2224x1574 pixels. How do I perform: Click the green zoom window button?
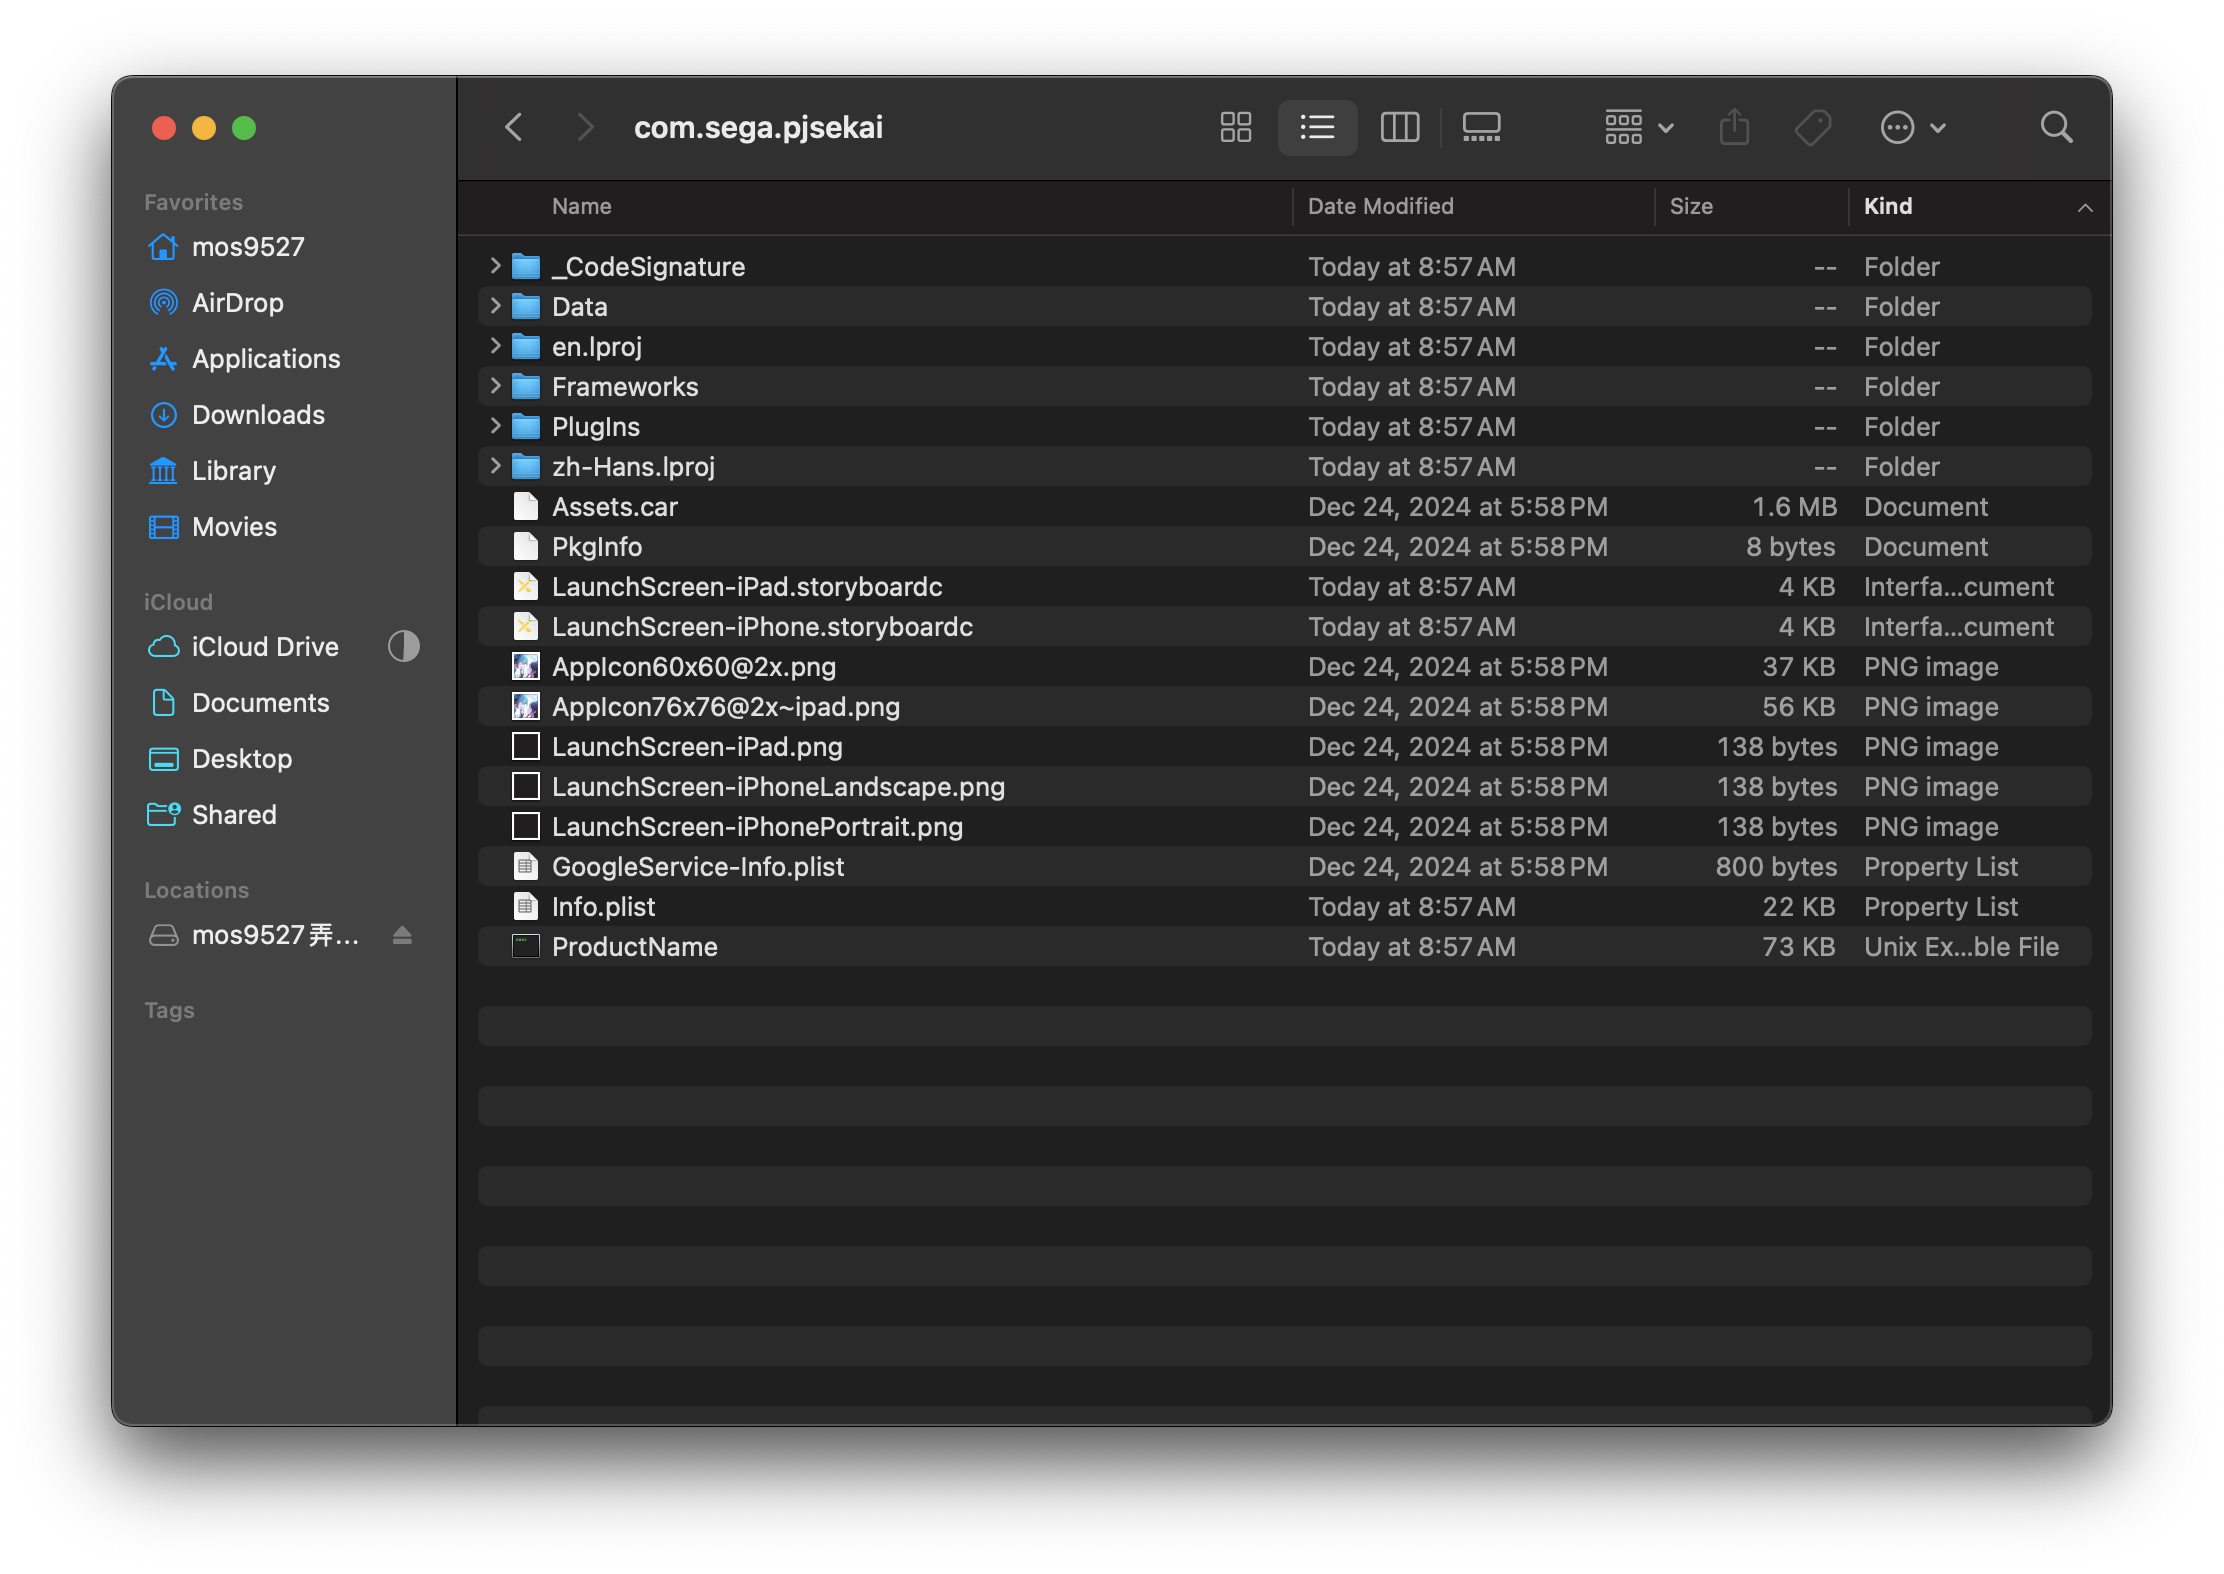point(244,128)
